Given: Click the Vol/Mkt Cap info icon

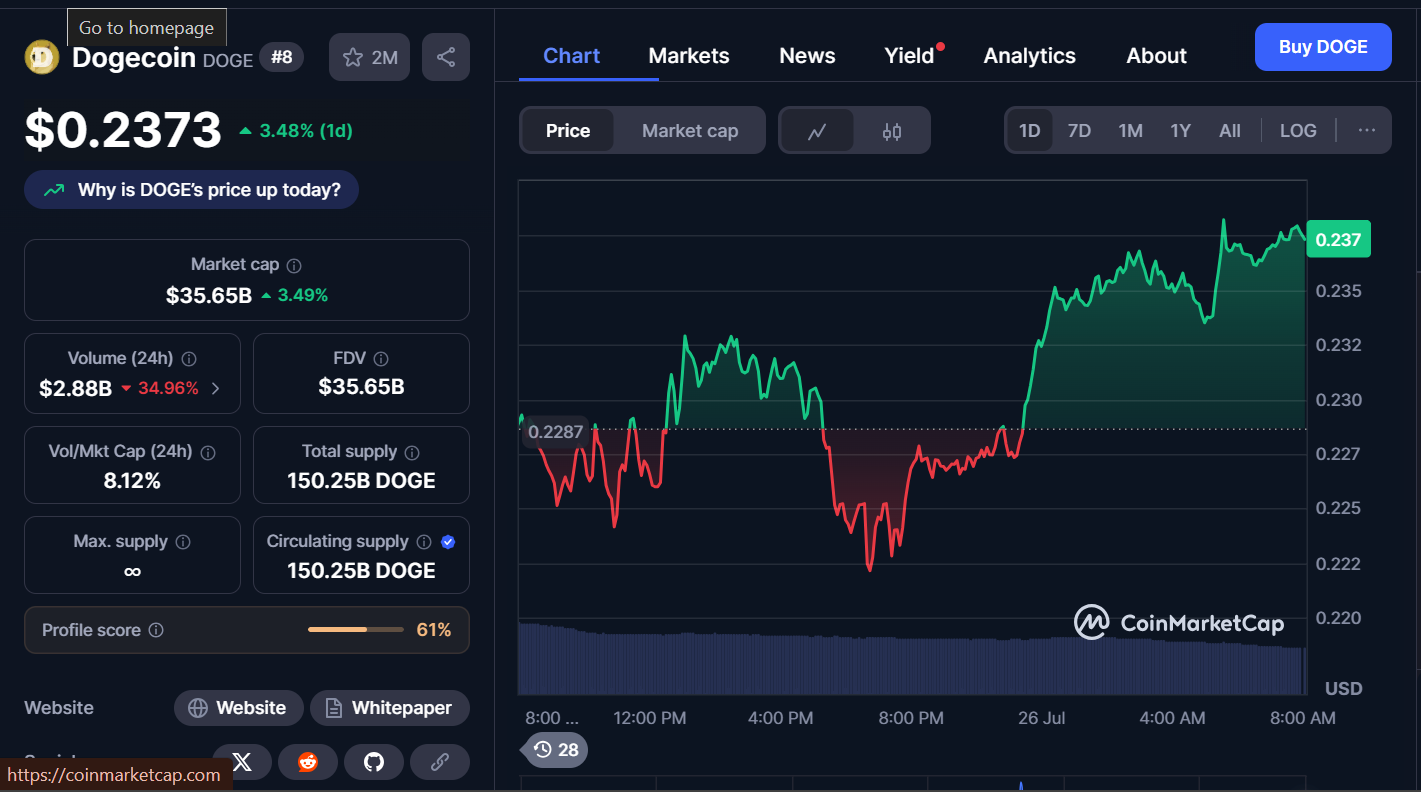Looking at the screenshot, I should click(208, 453).
